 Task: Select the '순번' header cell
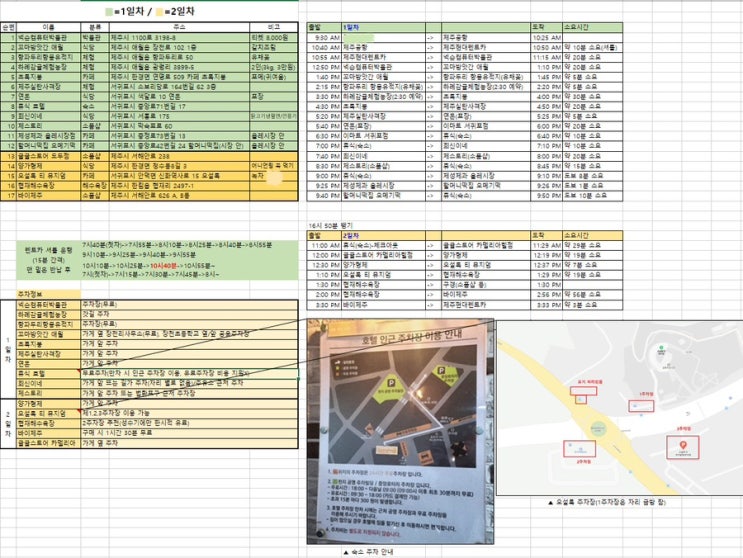point(9,27)
